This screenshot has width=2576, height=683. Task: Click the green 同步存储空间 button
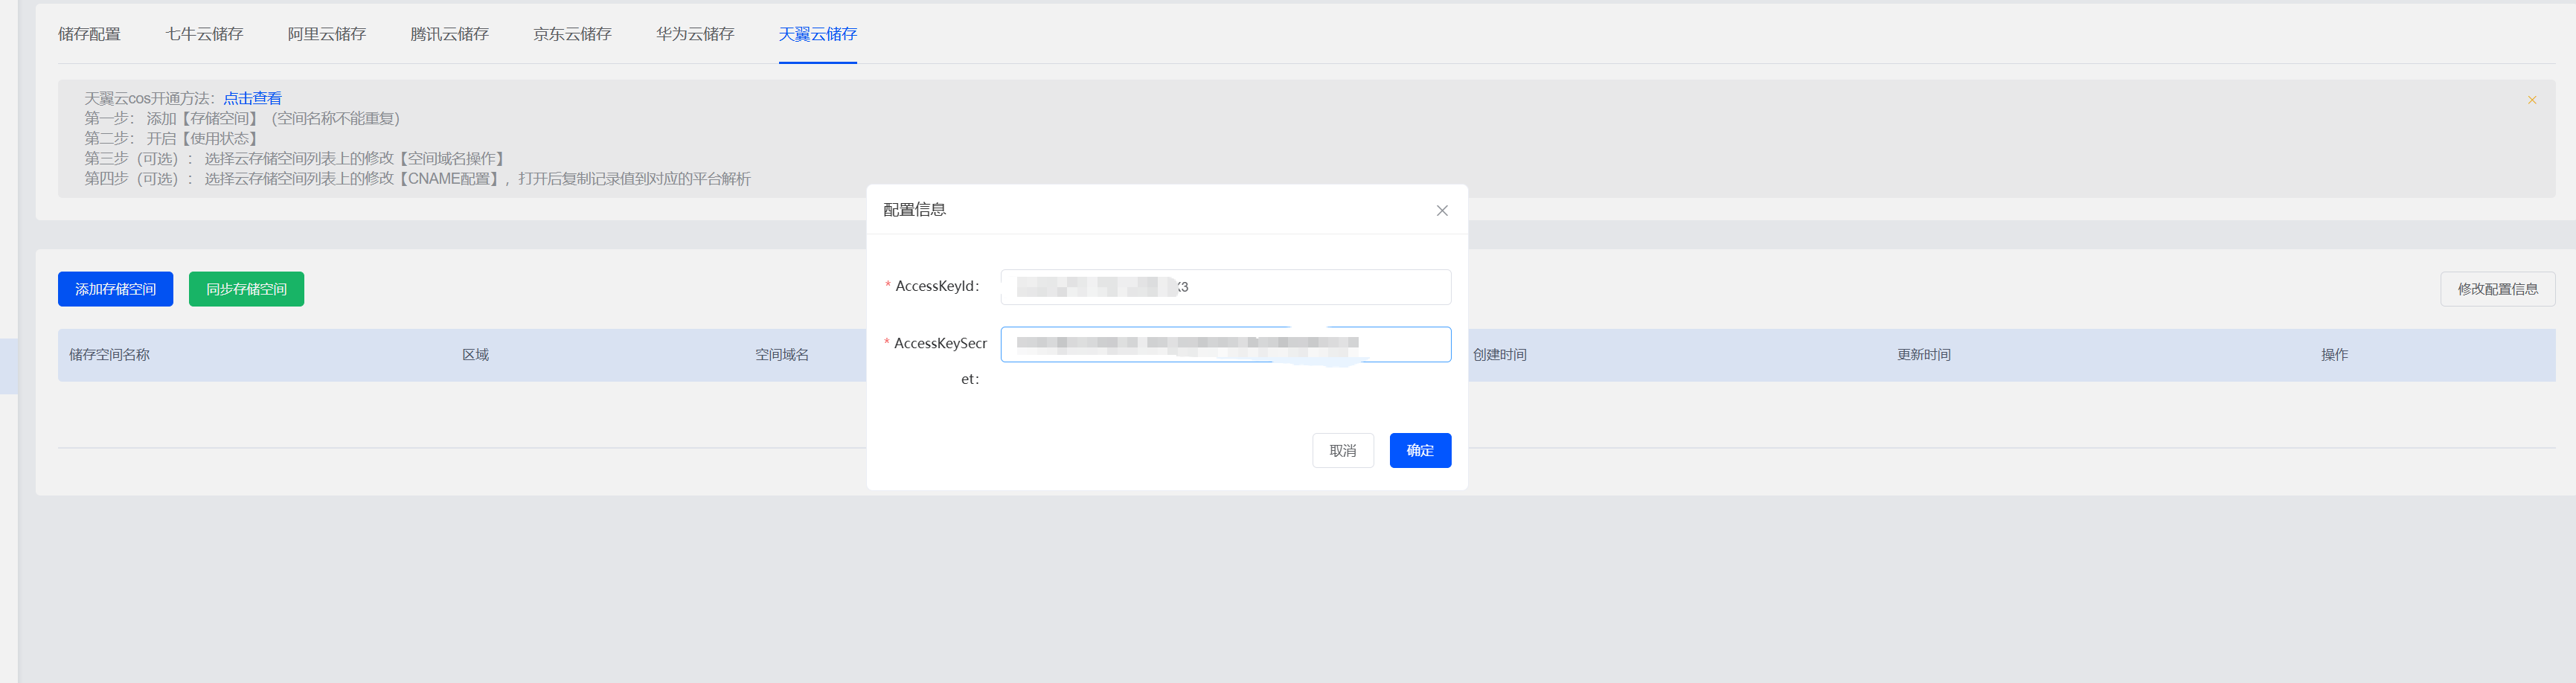(246, 289)
